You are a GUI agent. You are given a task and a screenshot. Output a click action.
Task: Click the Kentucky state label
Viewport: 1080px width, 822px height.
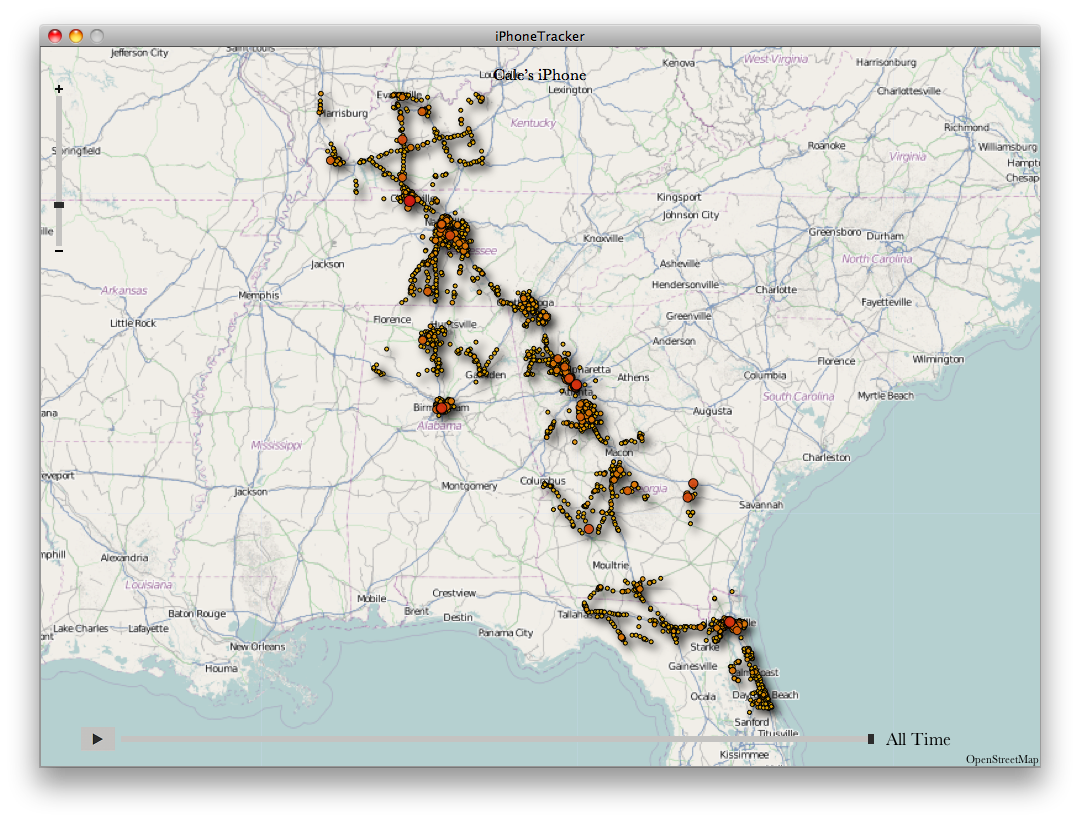(x=533, y=123)
